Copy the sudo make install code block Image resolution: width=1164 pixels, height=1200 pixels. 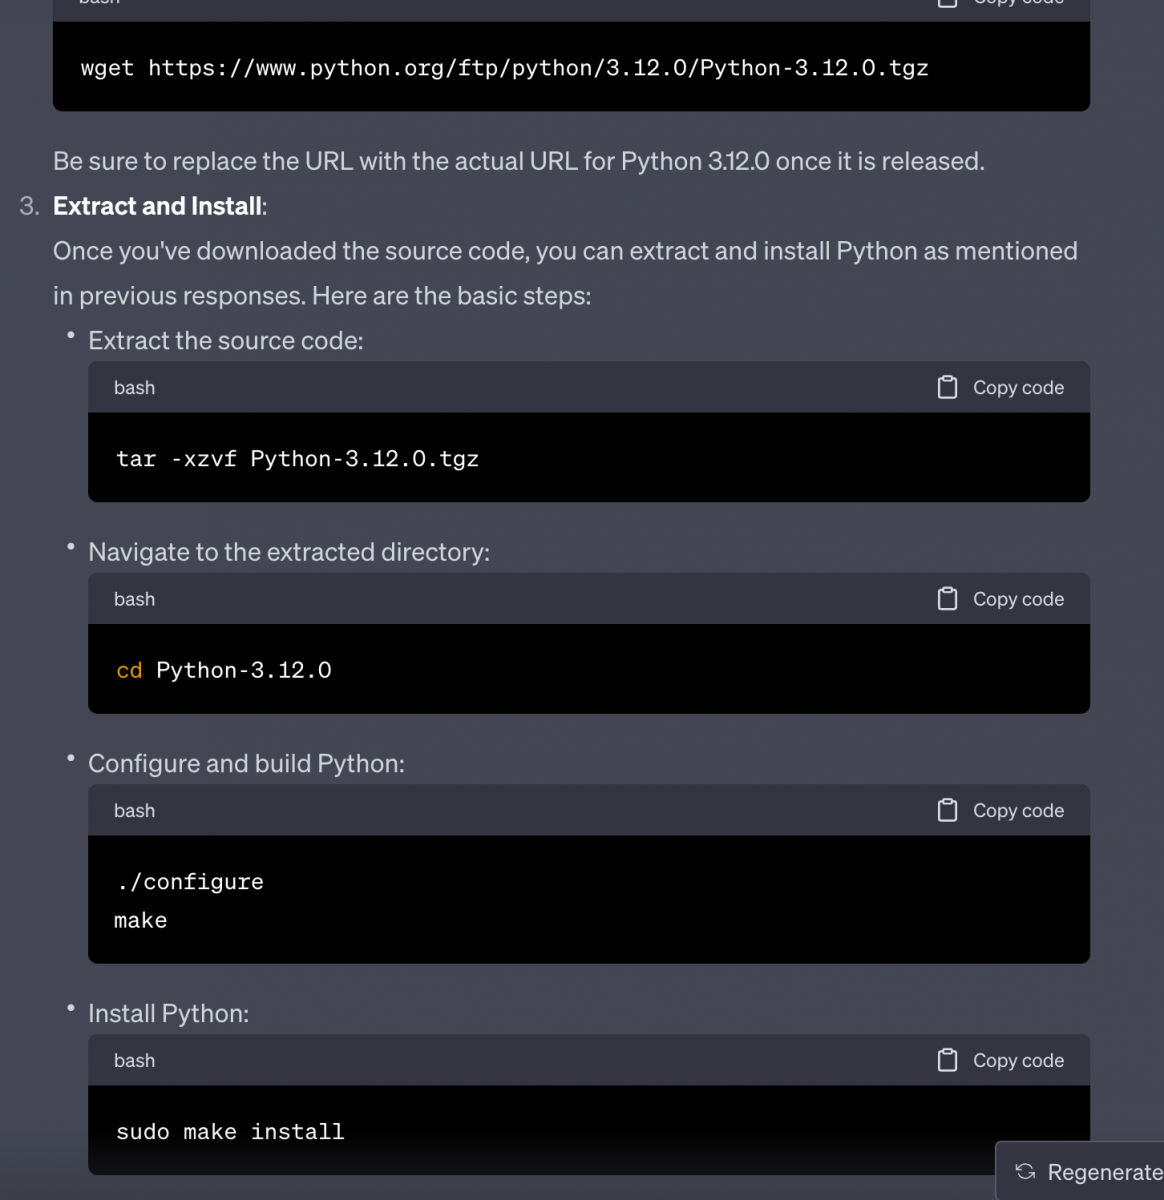1000,1061
